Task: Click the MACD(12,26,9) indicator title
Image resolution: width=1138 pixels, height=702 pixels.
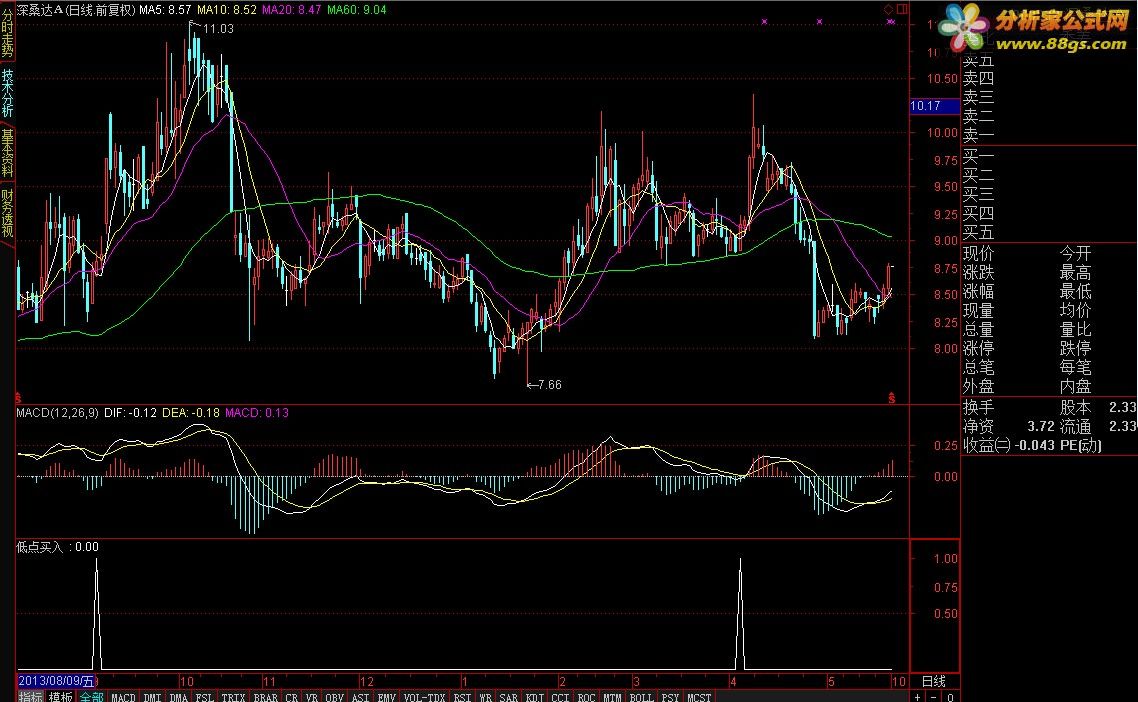Action: click(57, 413)
